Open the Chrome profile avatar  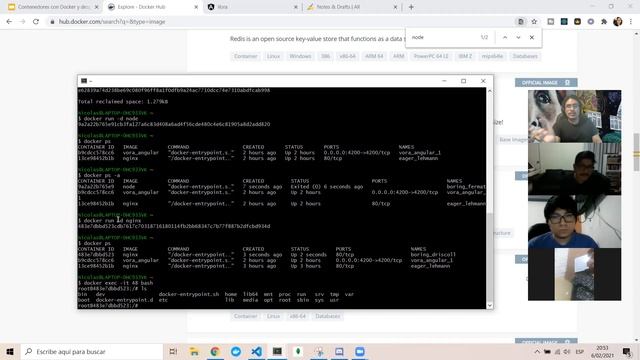pyautogui.click(x=618, y=22)
